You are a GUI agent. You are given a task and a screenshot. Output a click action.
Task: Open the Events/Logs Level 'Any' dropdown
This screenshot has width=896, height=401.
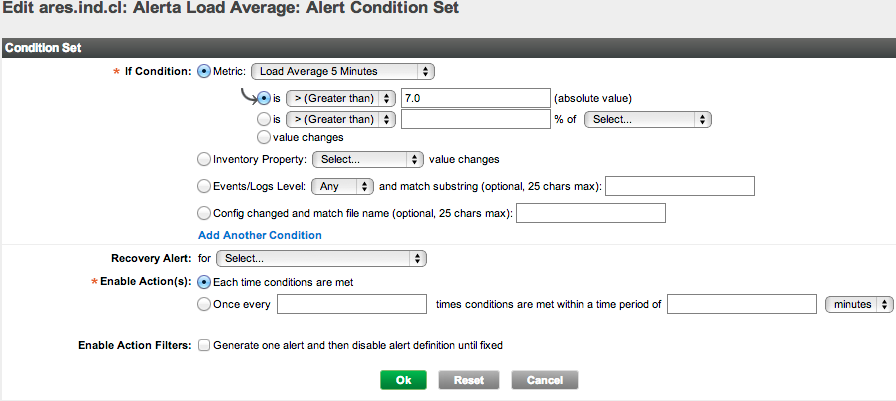pos(343,186)
